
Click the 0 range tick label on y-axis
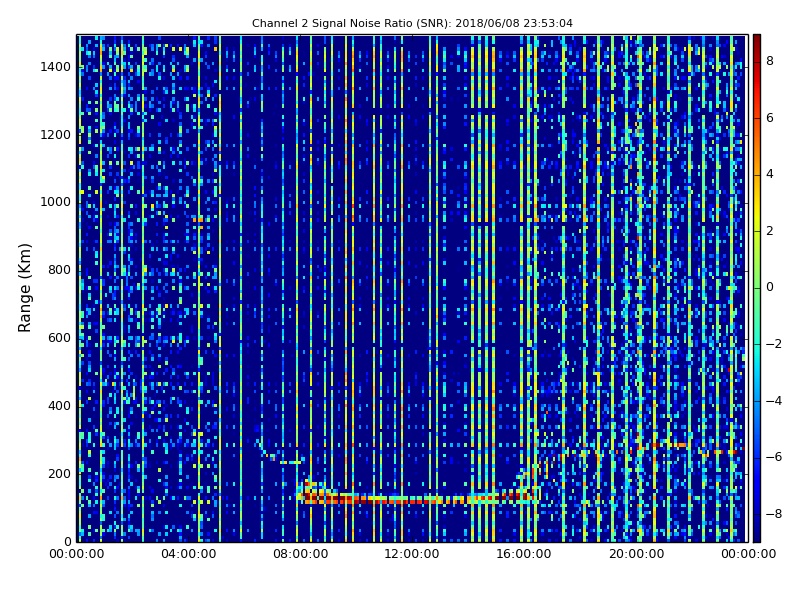[x=68, y=541]
